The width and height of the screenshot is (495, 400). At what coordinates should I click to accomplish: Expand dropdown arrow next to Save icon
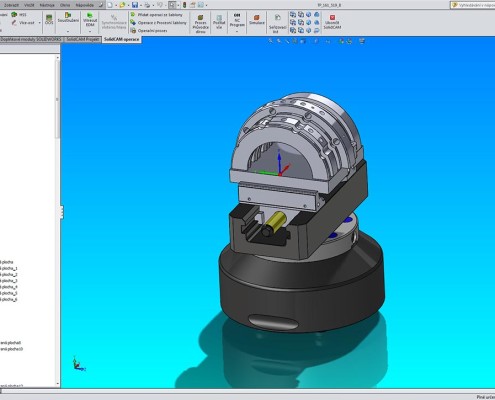140,5
